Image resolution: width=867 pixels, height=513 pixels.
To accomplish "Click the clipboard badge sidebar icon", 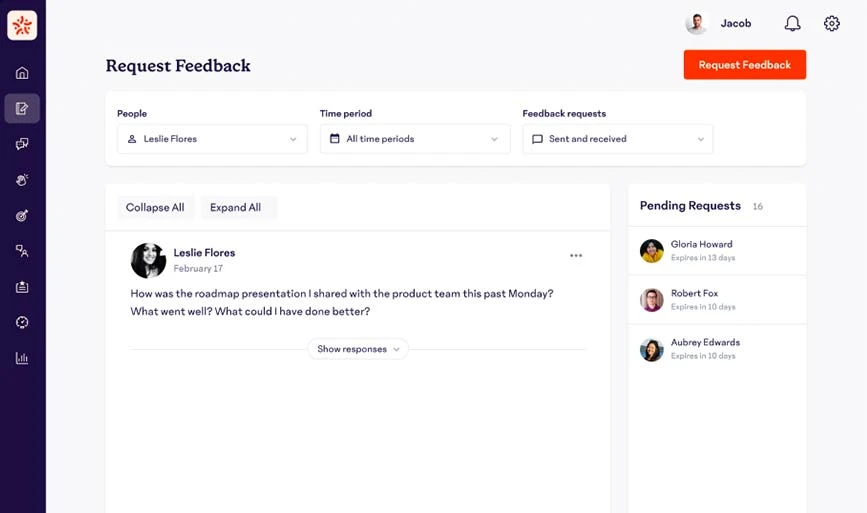I will tap(22, 287).
